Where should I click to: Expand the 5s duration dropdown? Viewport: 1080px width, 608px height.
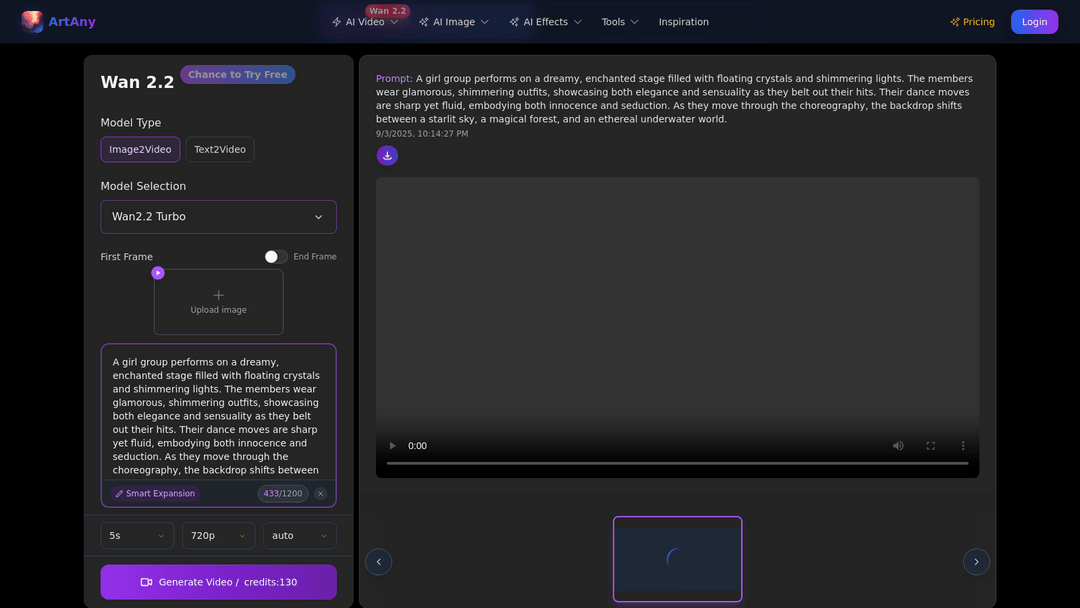point(137,536)
